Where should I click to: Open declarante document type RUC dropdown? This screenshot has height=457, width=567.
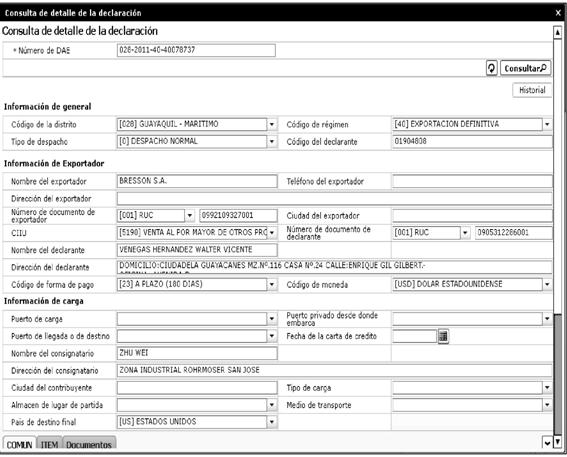pyautogui.click(x=465, y=233)
